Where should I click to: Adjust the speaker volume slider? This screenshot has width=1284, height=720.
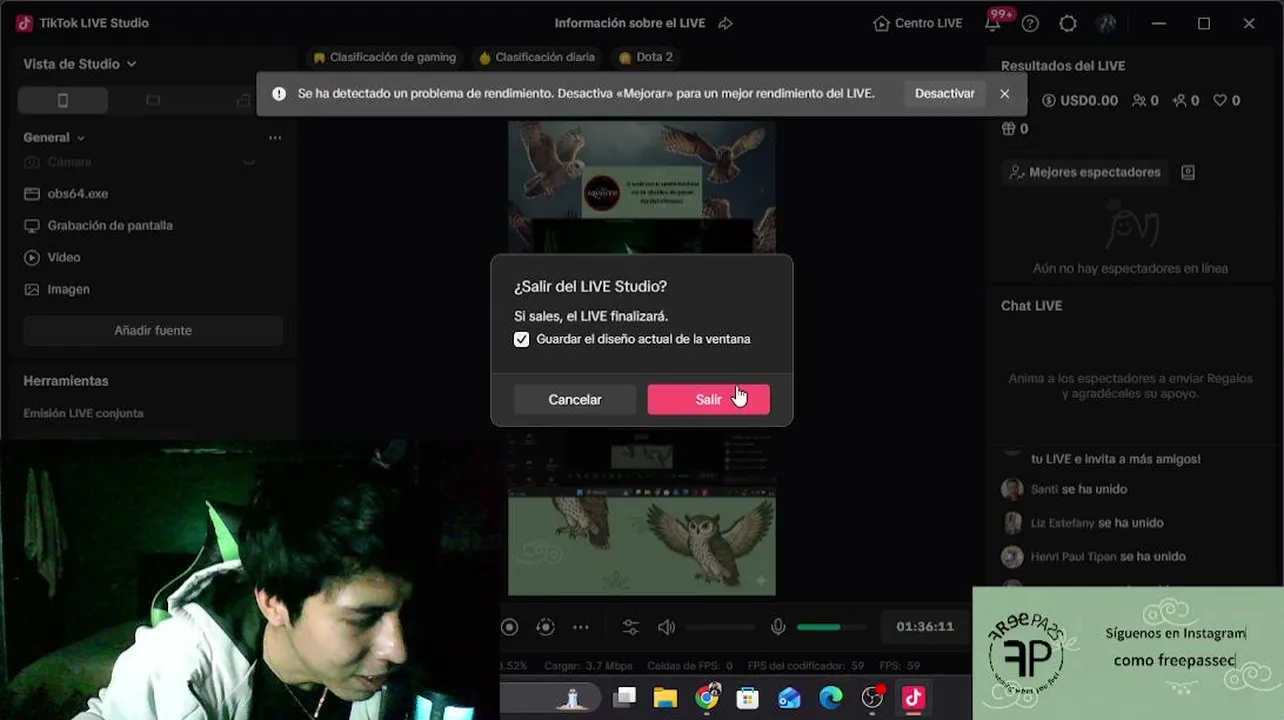[720, 627]
